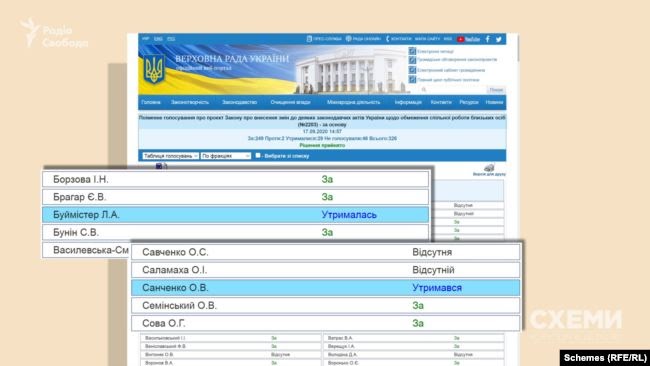Click the save diskette icon below toolbar
Viewport: 650px width, 366px height.
tap(159, 166)
